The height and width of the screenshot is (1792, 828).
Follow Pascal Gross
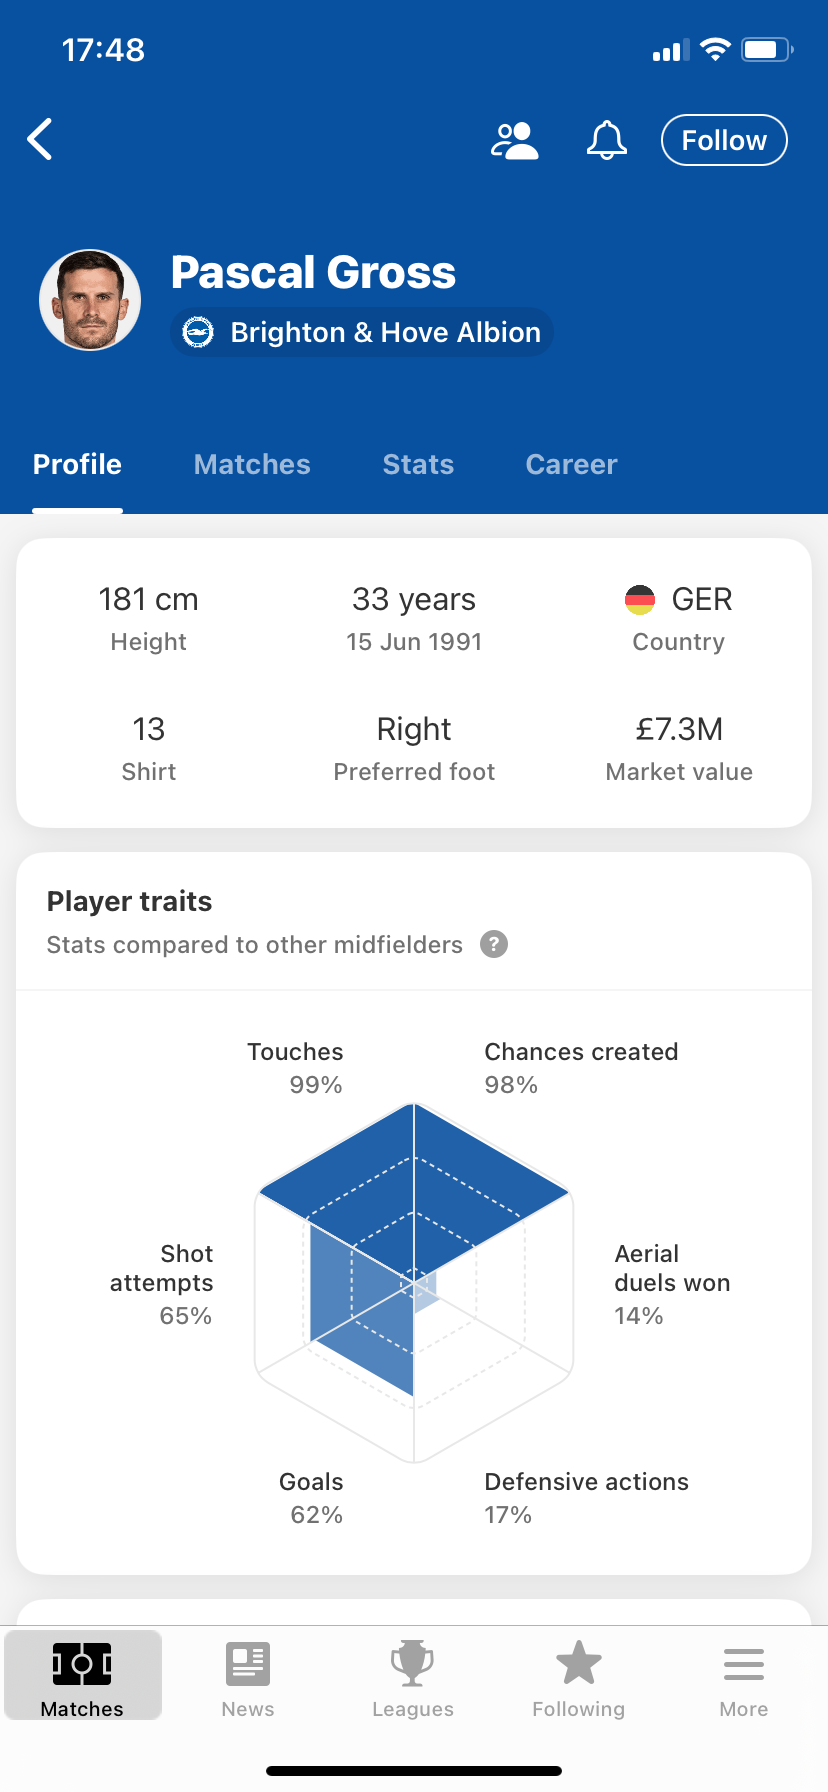(724, 140)
